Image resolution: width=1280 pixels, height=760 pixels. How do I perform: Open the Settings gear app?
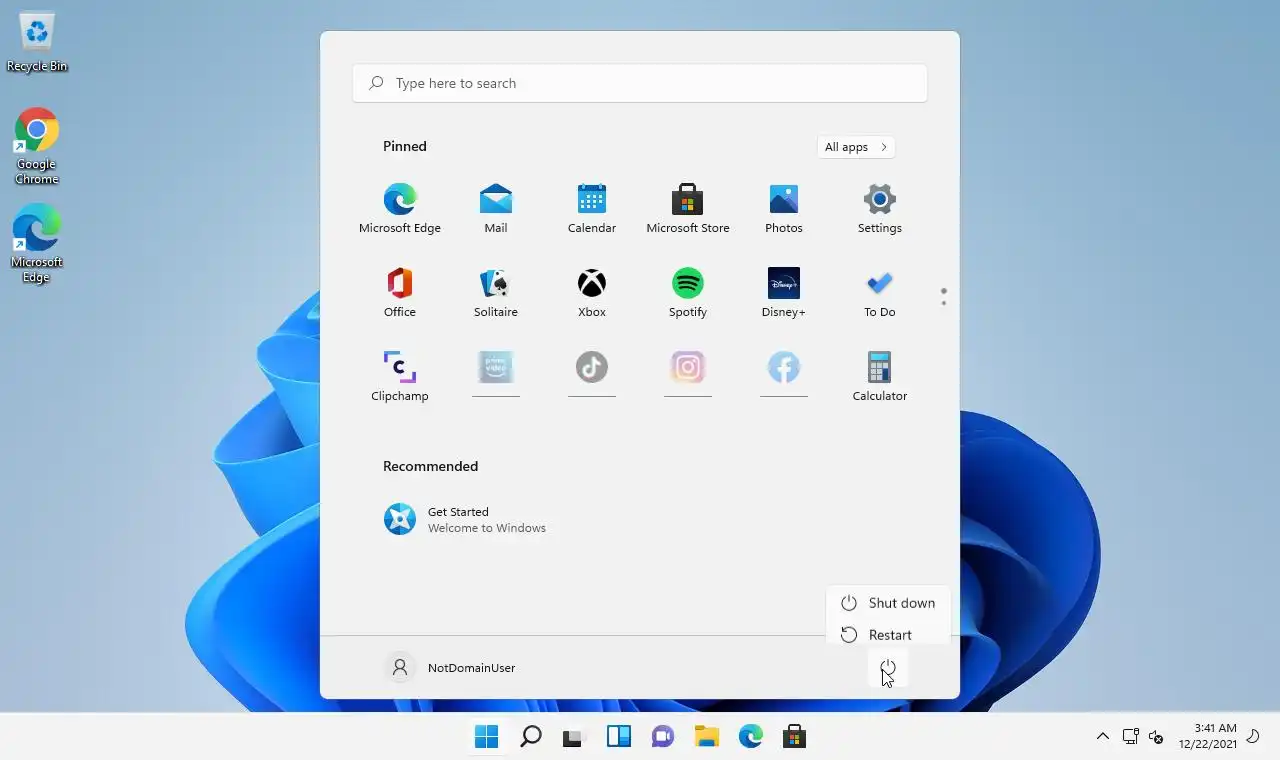[880, 209]
